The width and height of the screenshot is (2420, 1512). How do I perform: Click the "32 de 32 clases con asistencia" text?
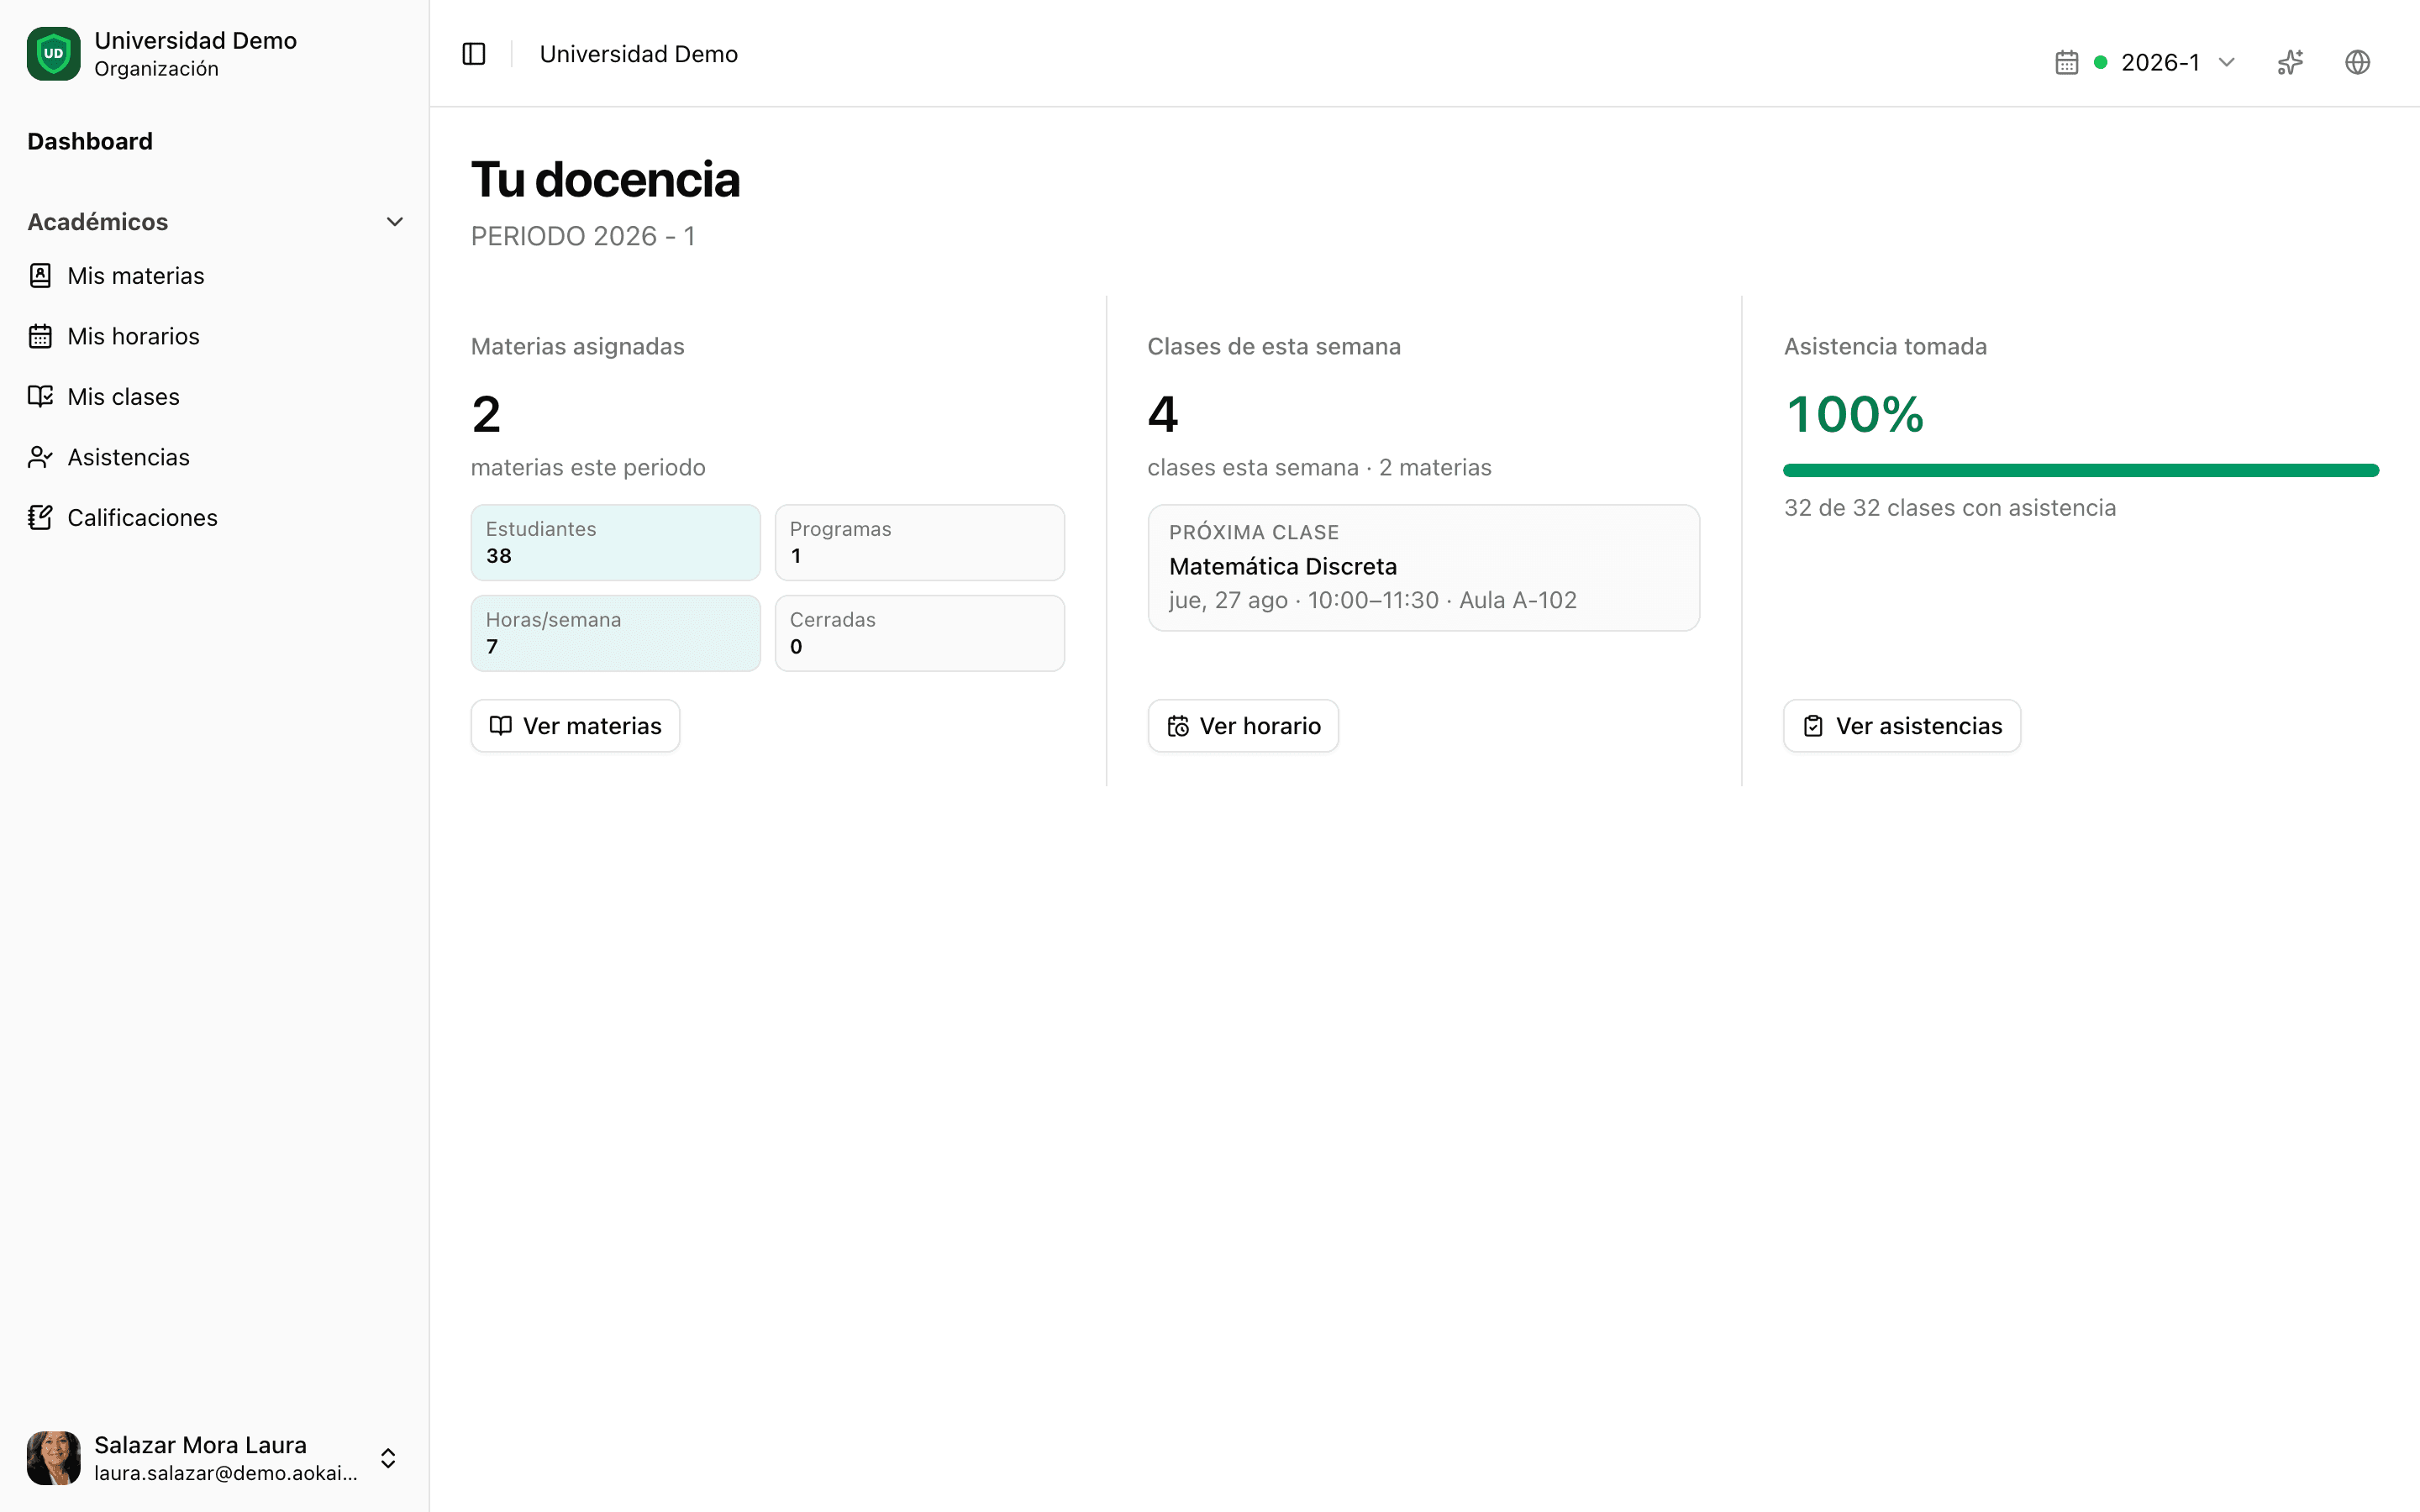click(1949, 508)
